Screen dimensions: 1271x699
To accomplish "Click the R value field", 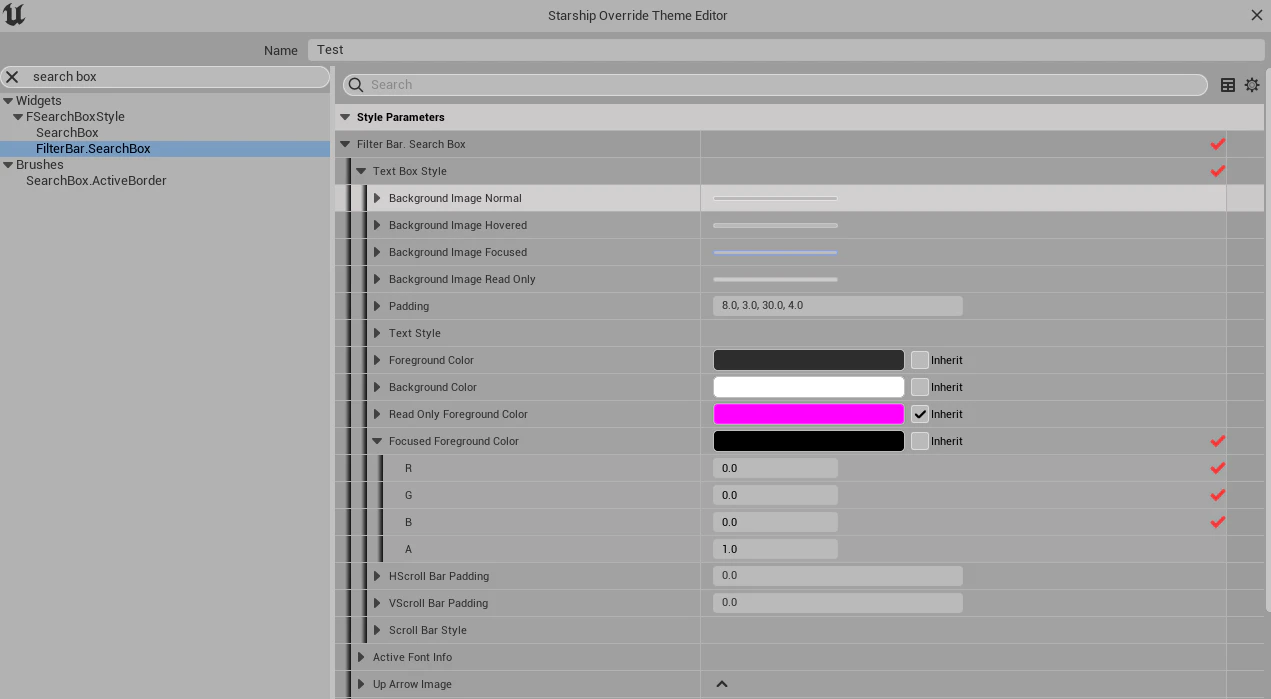I will click(x=775, y=468).
